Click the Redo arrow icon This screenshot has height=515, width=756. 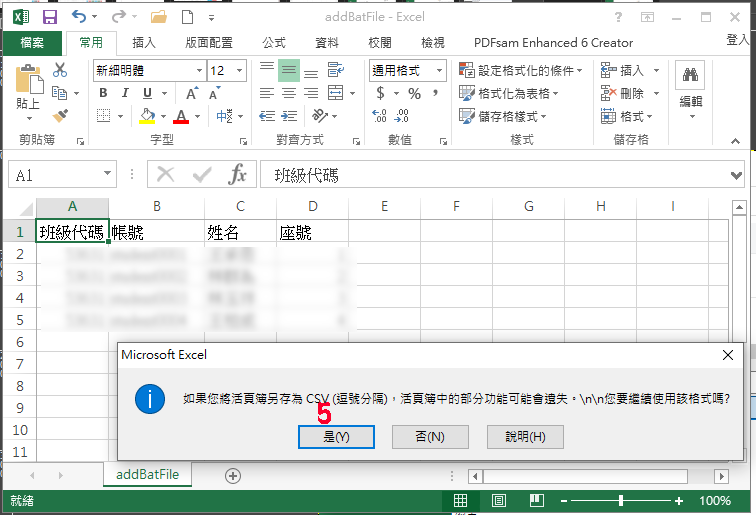click(119, 17)
